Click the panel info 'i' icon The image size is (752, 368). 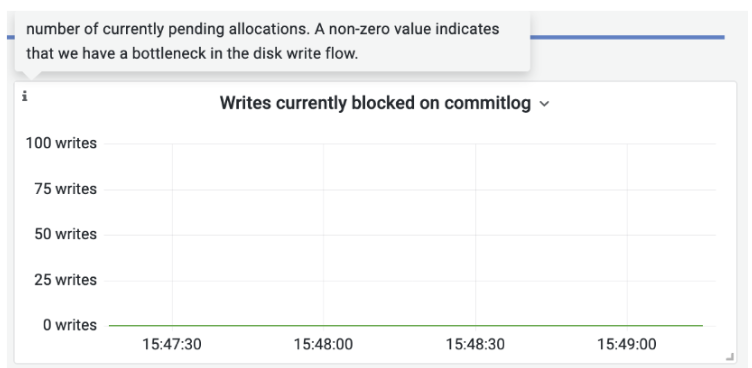tap(24, 96)
